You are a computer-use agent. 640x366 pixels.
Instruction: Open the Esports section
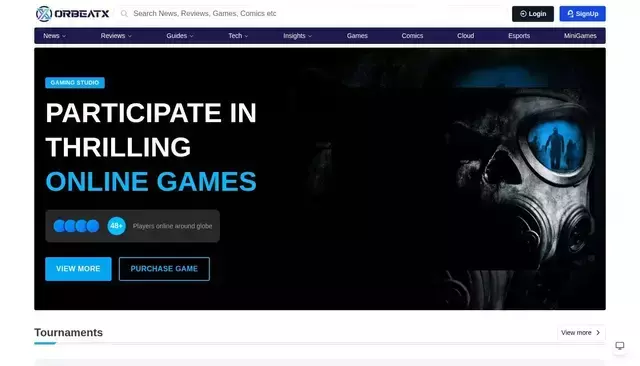519,36
